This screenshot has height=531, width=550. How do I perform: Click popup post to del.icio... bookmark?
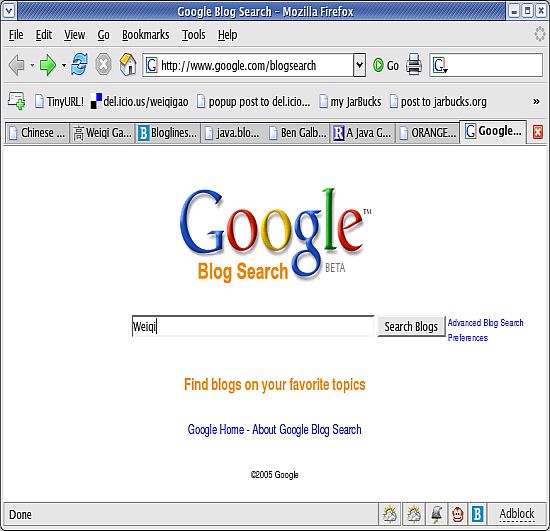[x=253, y=102]
